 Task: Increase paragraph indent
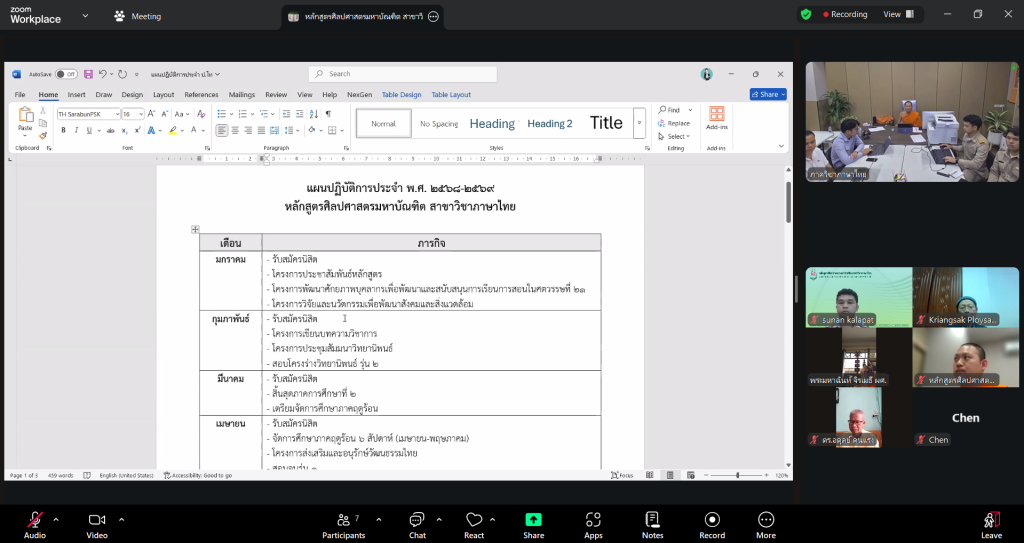click(299, 114)
